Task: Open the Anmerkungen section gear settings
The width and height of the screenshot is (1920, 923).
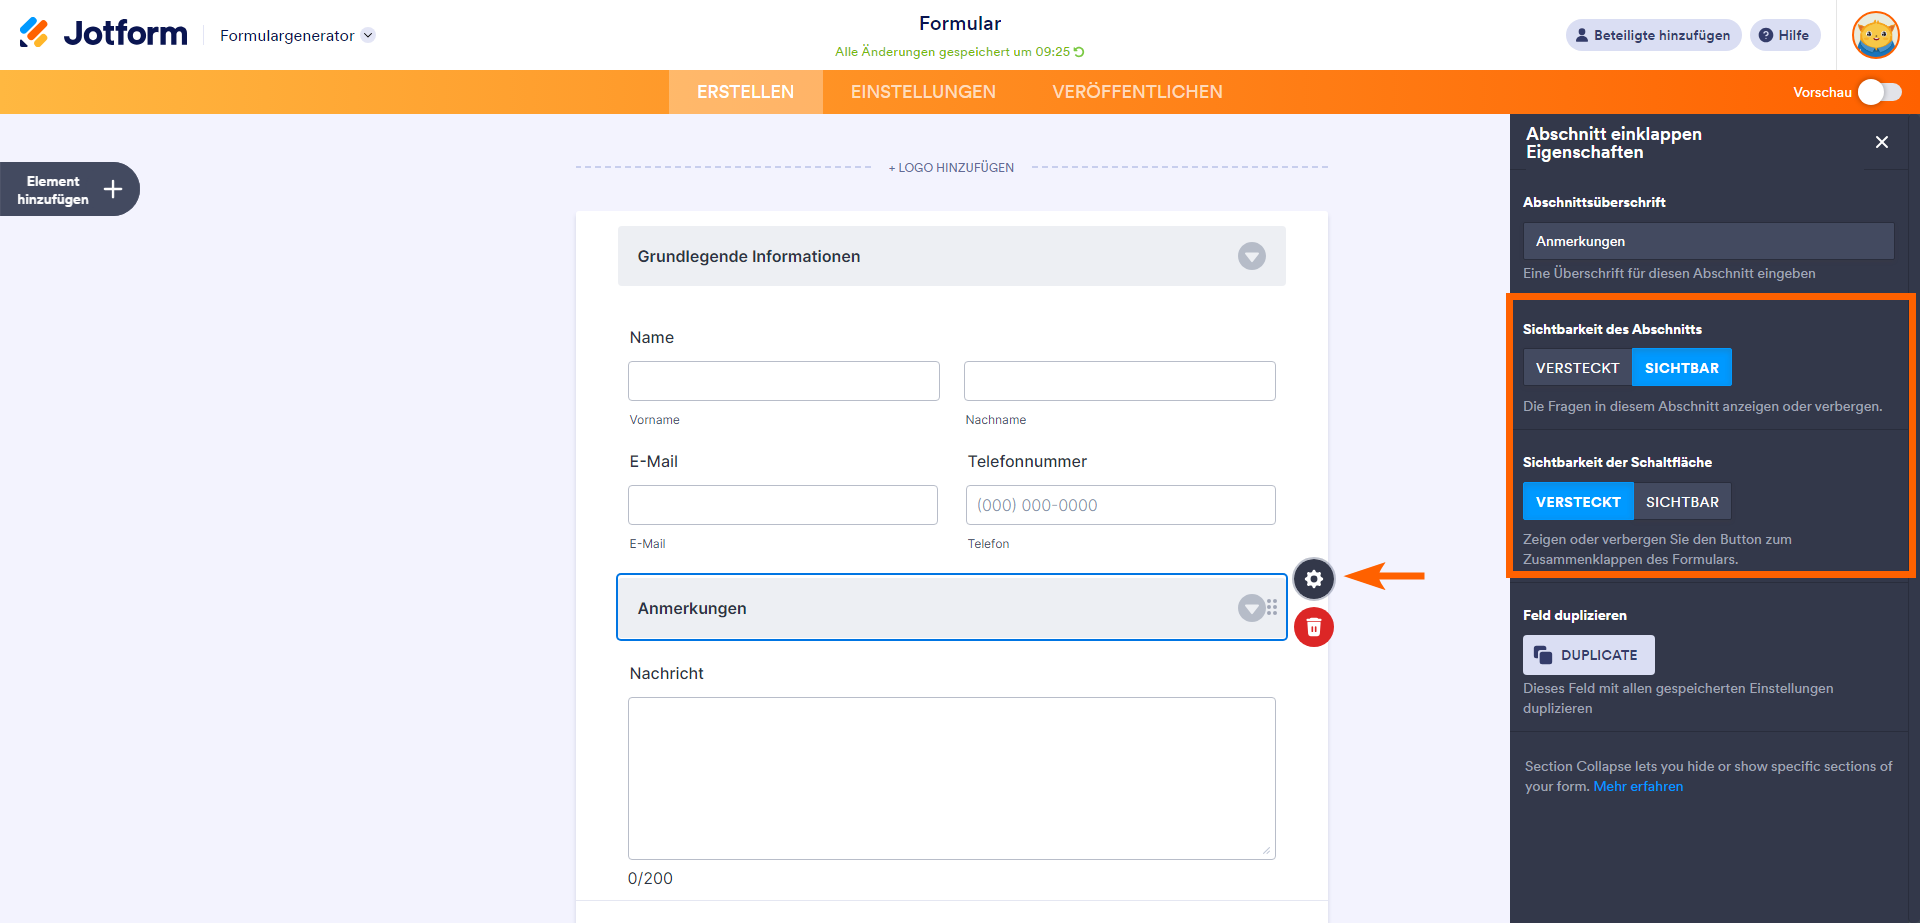Action: tap(1313, 579)
